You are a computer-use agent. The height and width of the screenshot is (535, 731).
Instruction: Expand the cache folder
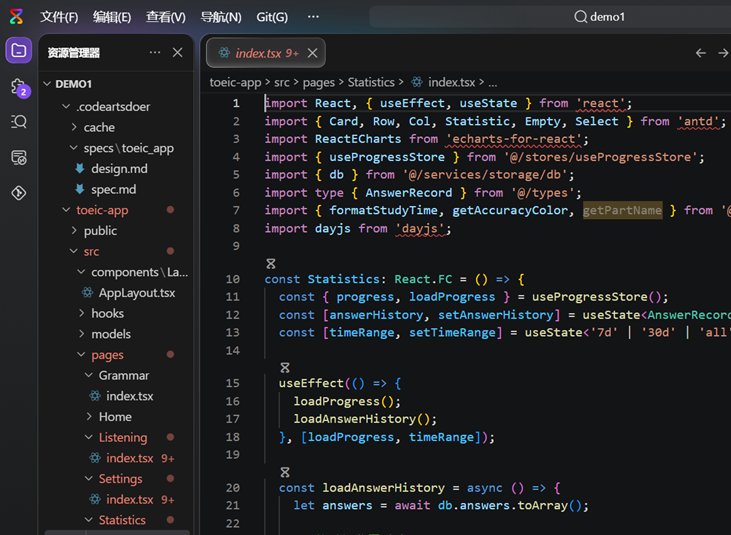click(x=98, y=127)
